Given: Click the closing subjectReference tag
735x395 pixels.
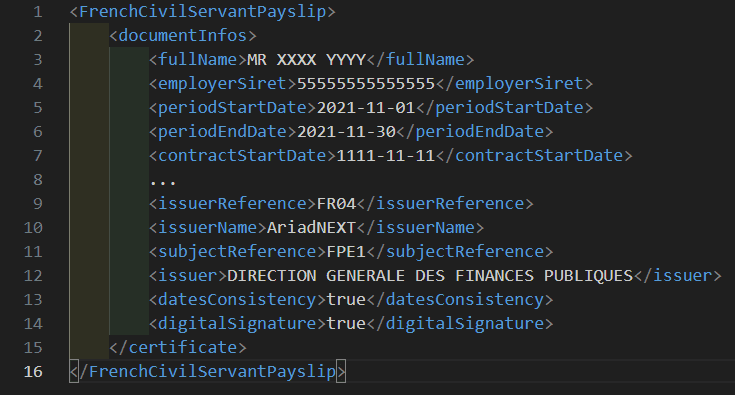Looking at the screenshot, I should (x=459, y=252).
